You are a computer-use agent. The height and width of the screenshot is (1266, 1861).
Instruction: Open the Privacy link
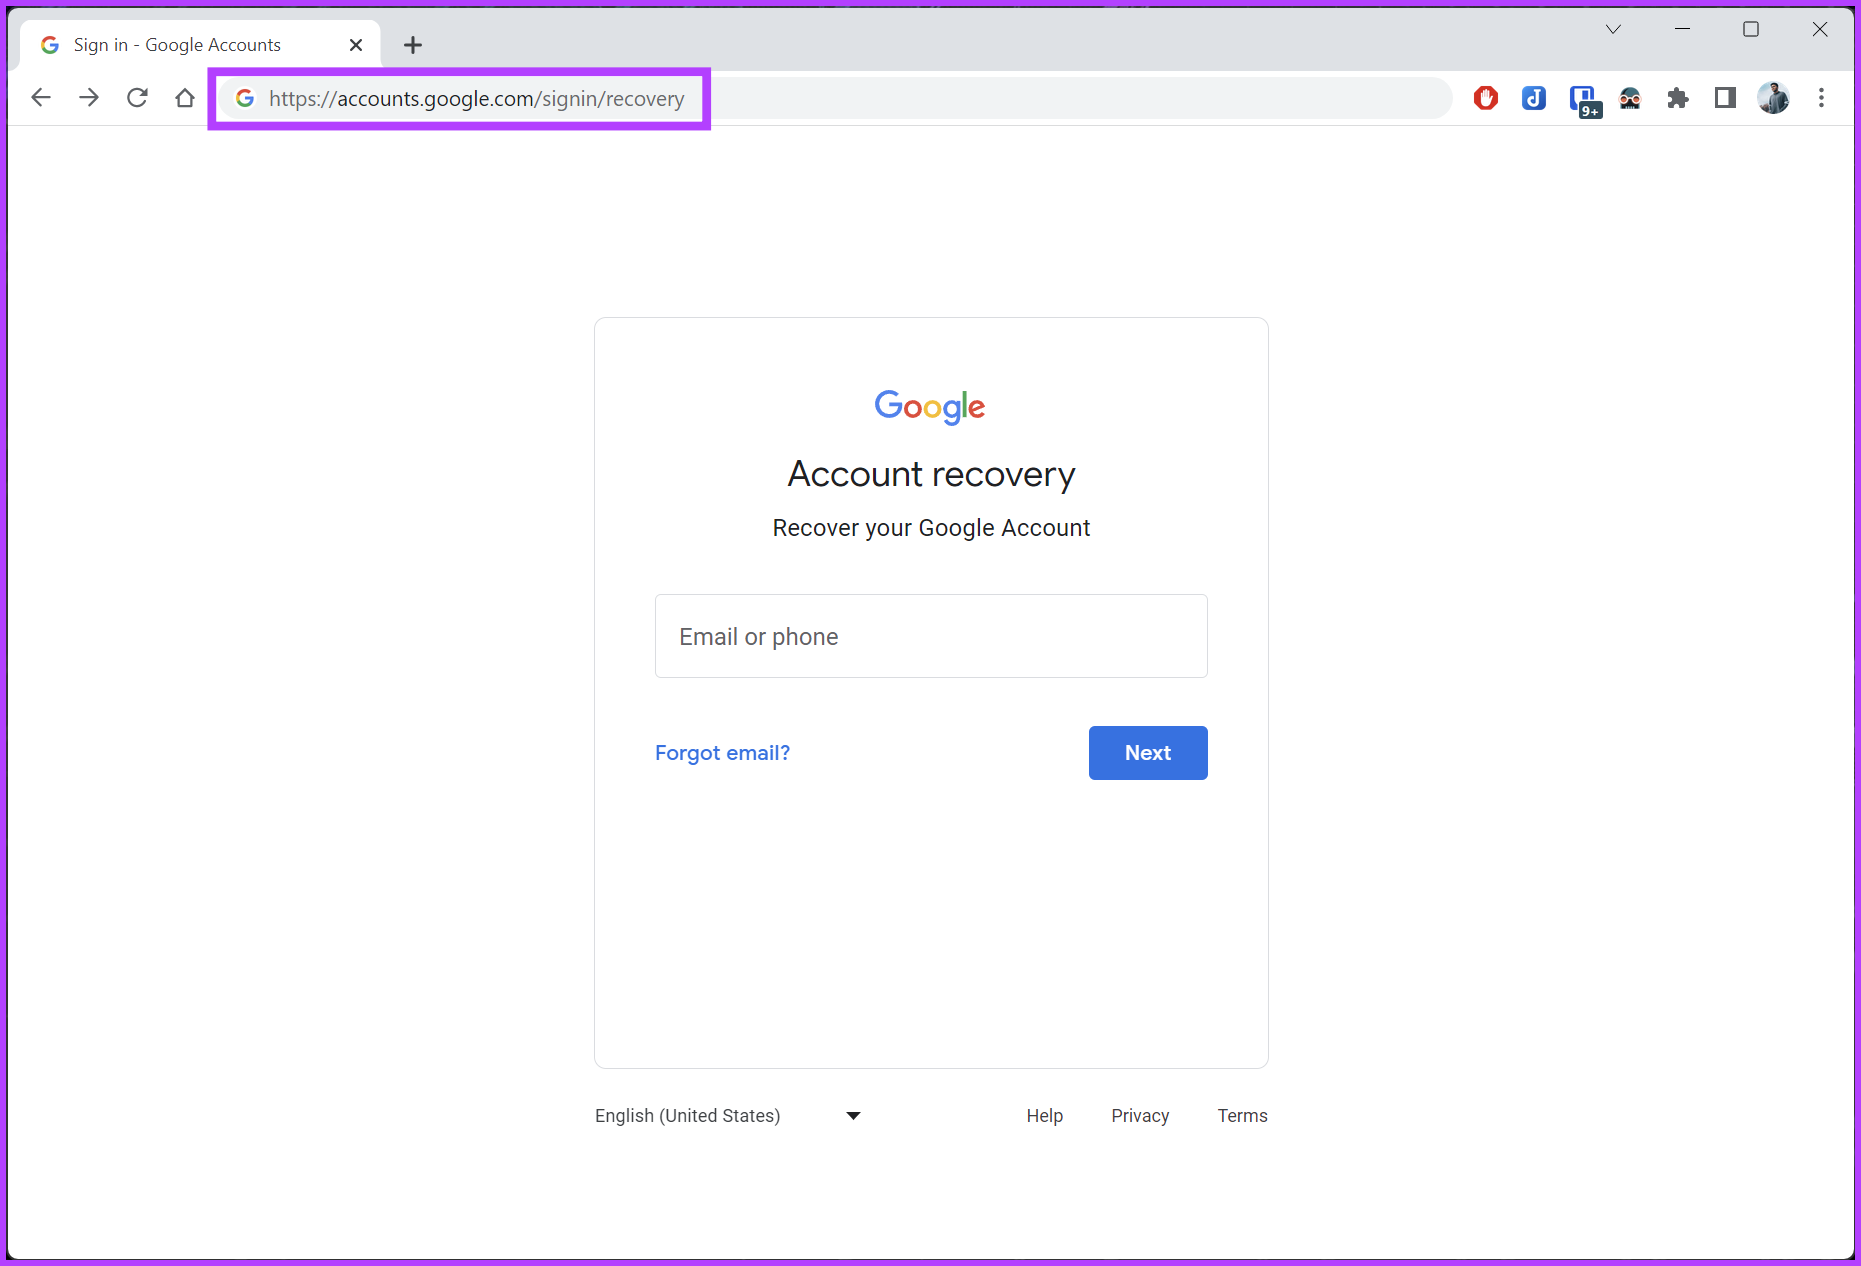click(1140, 1116)
